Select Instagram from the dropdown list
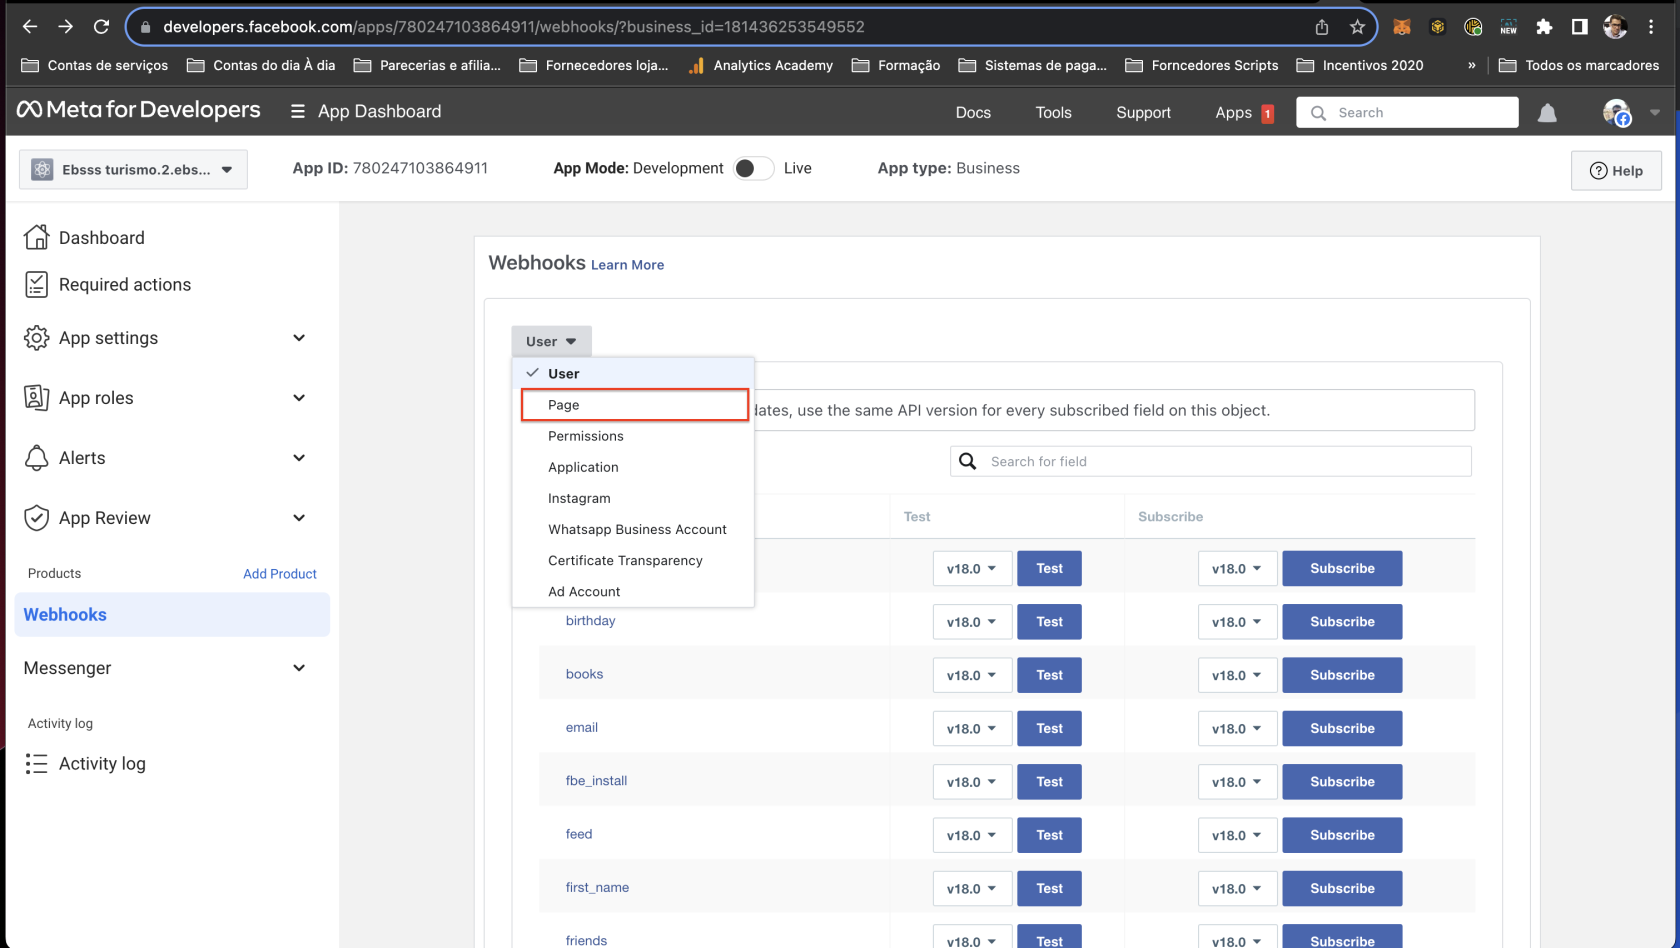 click(x=633, y=498)
